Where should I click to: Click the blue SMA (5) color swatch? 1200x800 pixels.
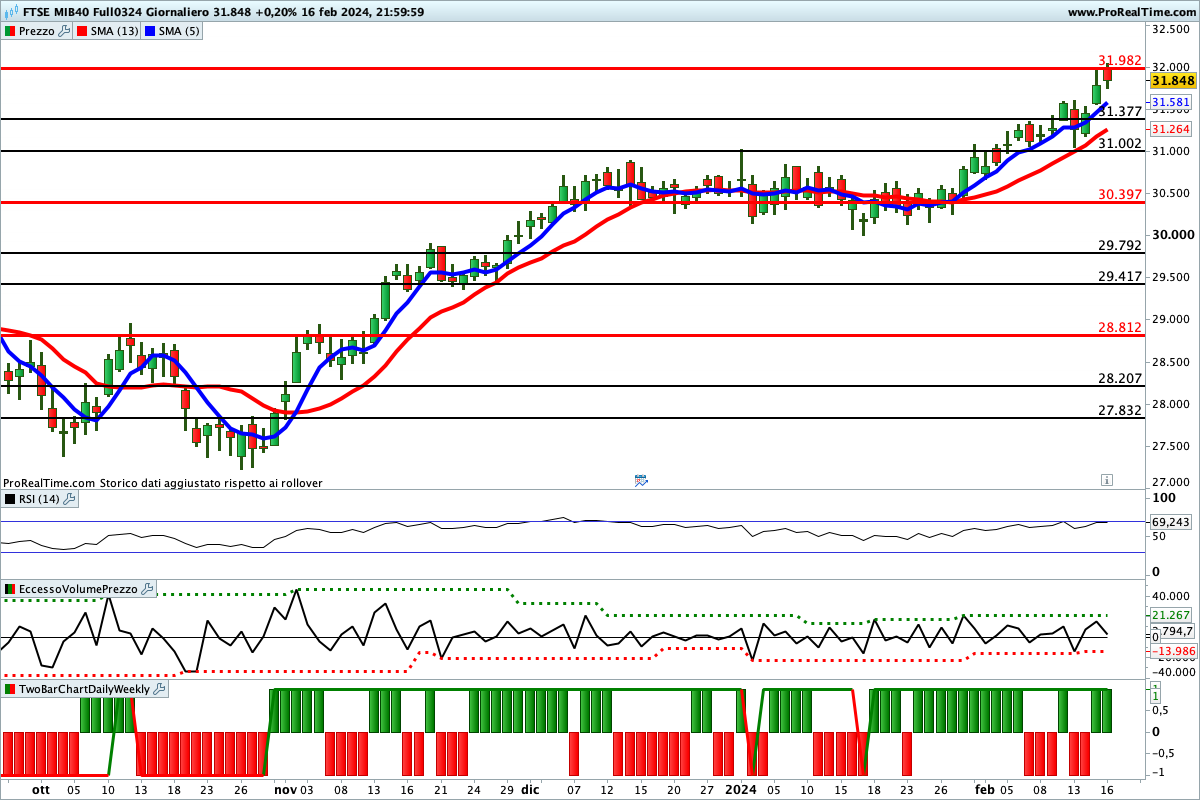pos(151,31)
